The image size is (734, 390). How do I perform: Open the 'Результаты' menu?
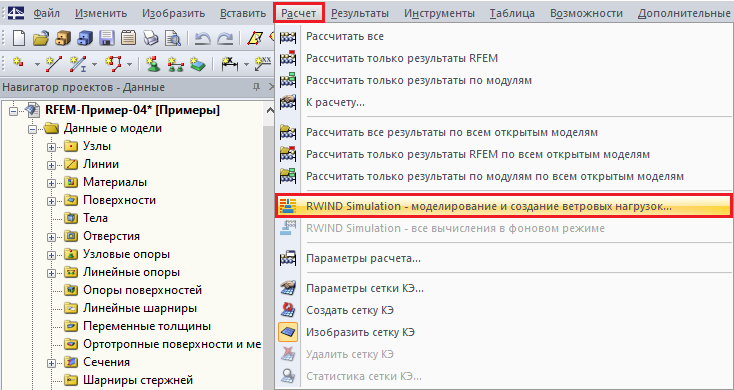pyautogui.click(x=360, y=13)
